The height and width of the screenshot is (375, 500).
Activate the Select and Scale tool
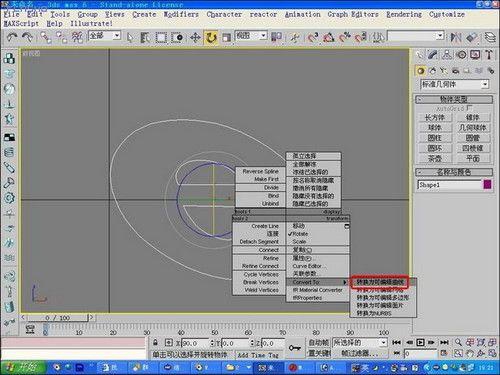pos(227,38)
